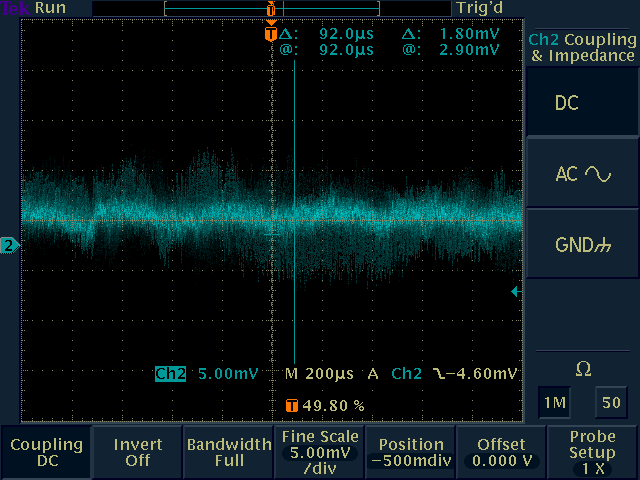Viewport: 640px width, 480px height.
Task: Select Fine Scale 5.00mV/div option
Action: (x=320, y=452)
